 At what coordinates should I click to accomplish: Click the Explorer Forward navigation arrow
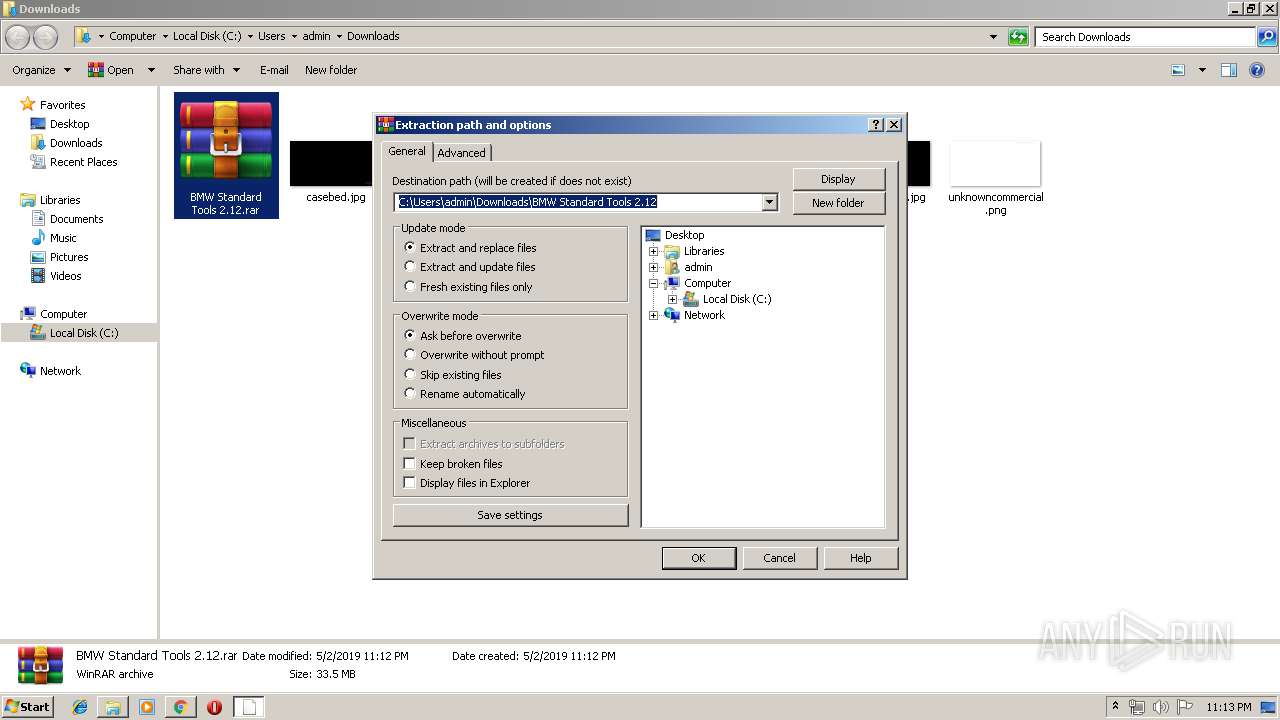(46, 37)
